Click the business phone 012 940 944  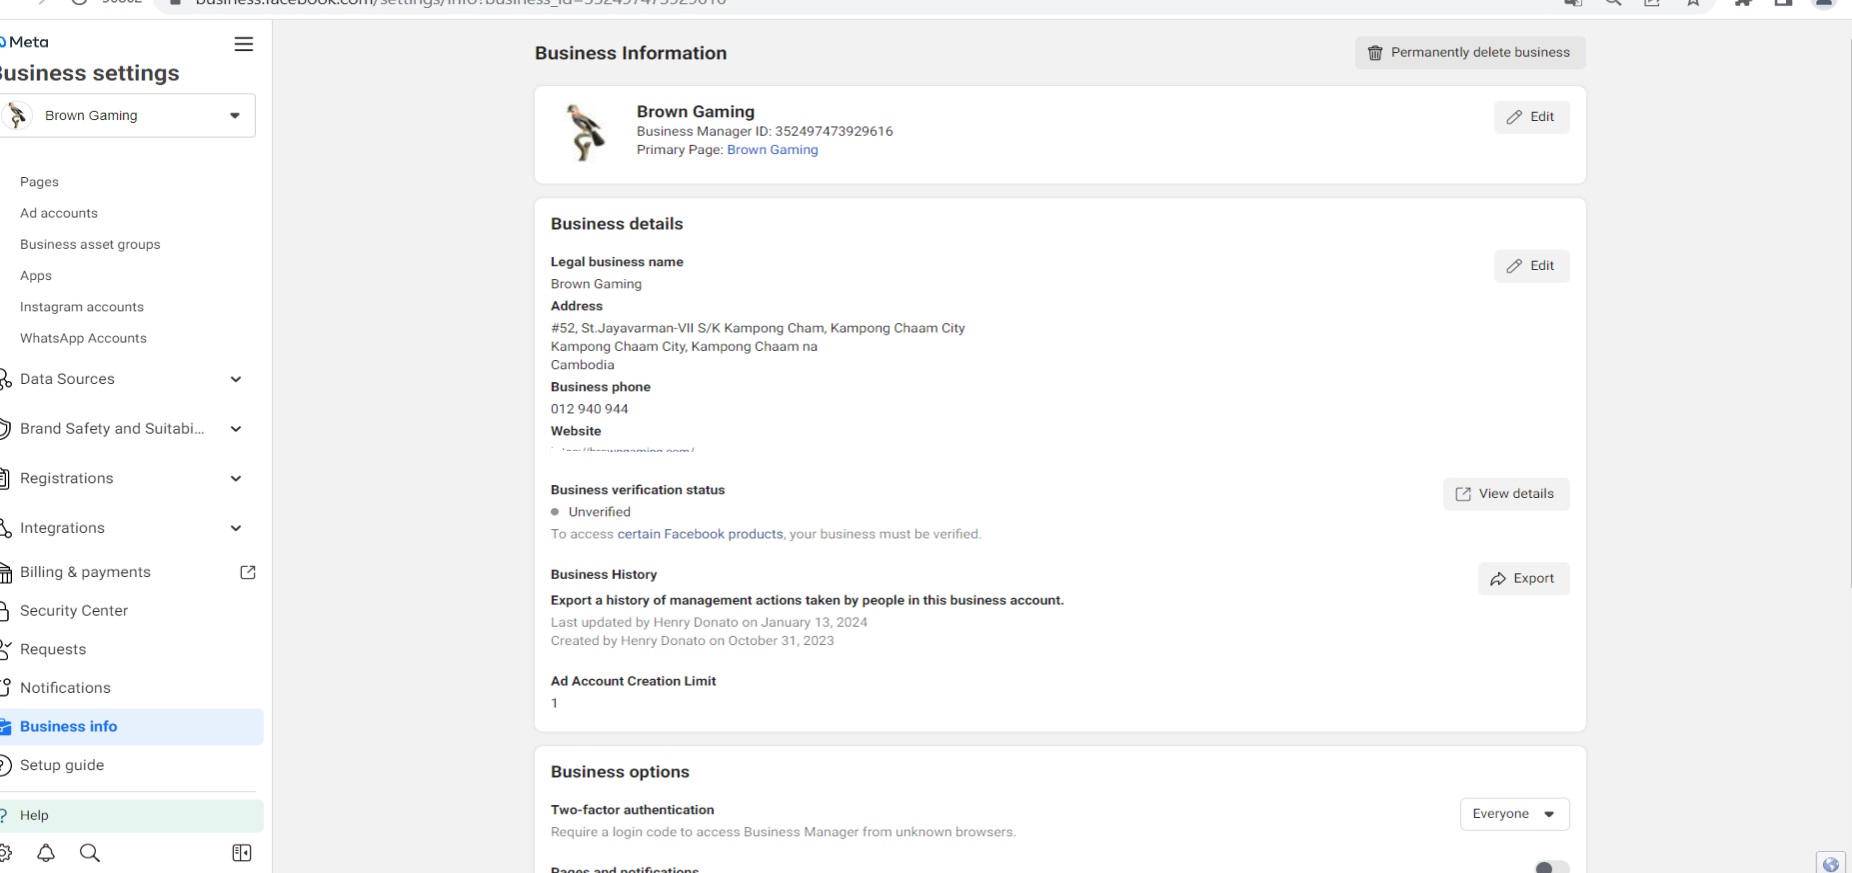pyautogui.click(x=589, y=409)
